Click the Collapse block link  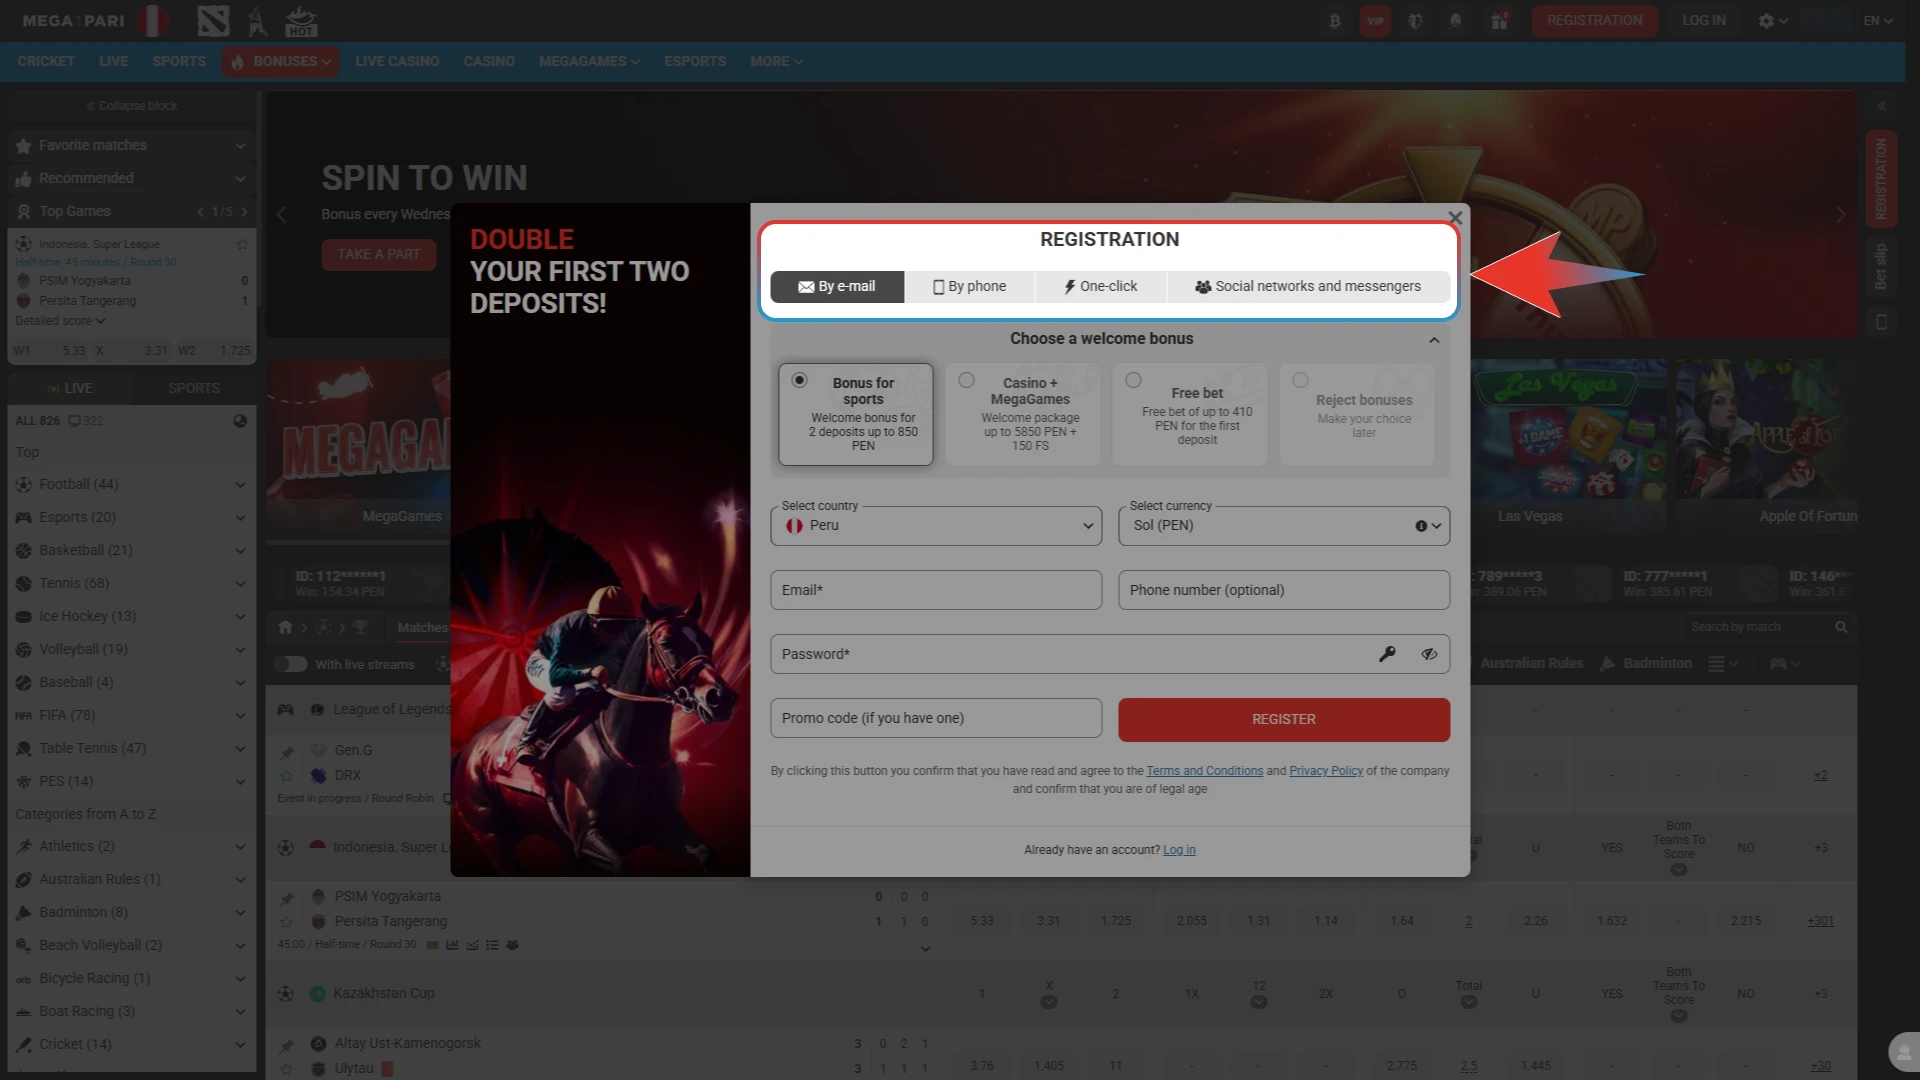click(x=132, y=106)
